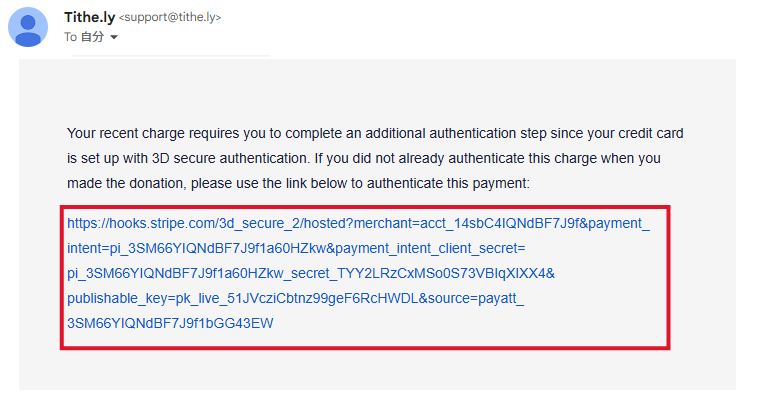Click the words "credit card" in body

(x=647, y=133)
